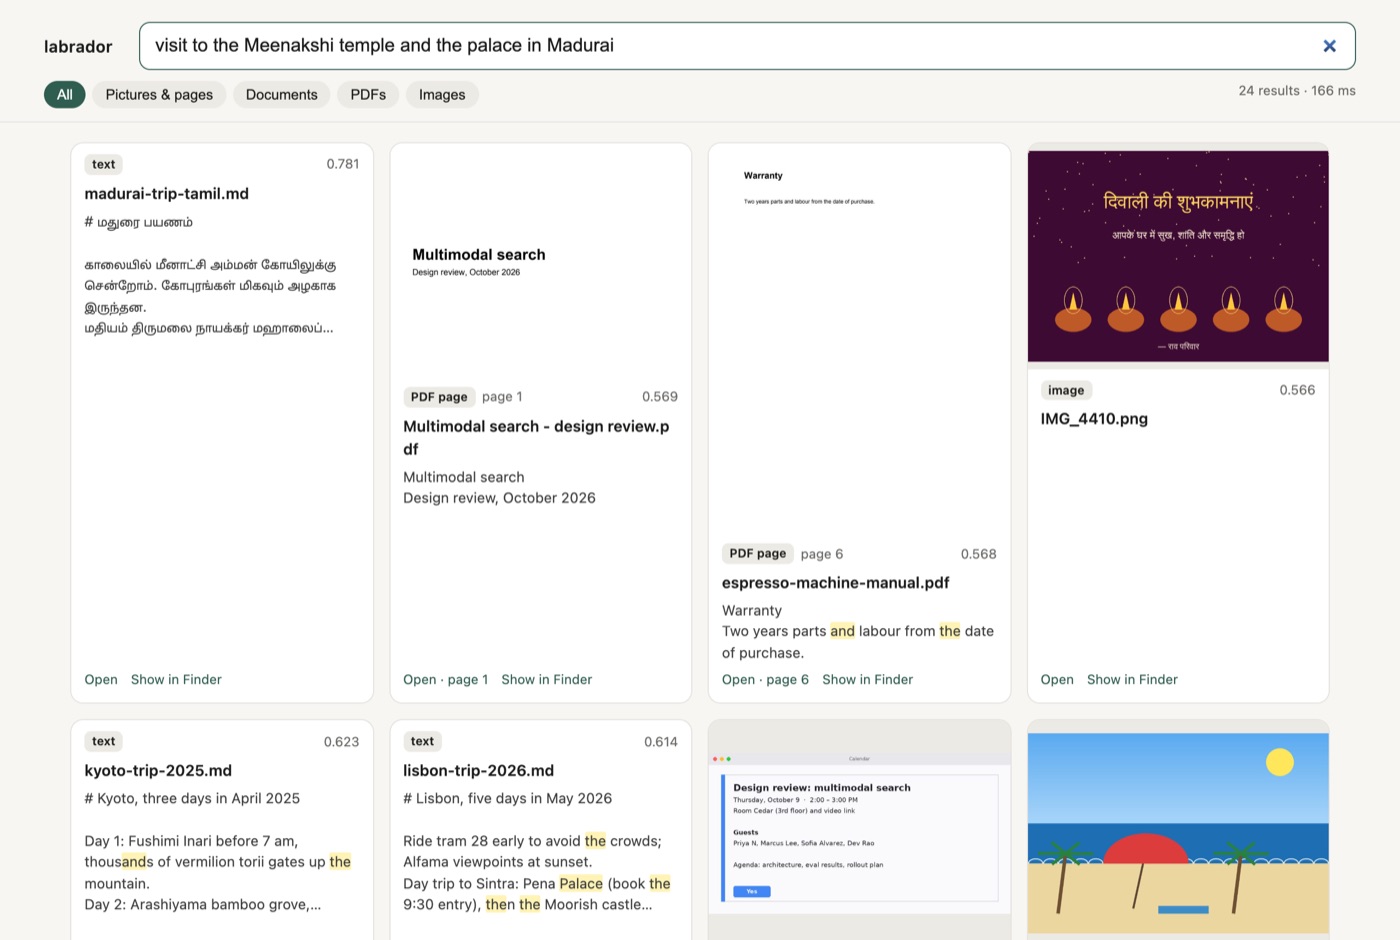Clear the search query with the X icon
Viewport: 1400px width, 940px height.
[x=1329, y=46]
